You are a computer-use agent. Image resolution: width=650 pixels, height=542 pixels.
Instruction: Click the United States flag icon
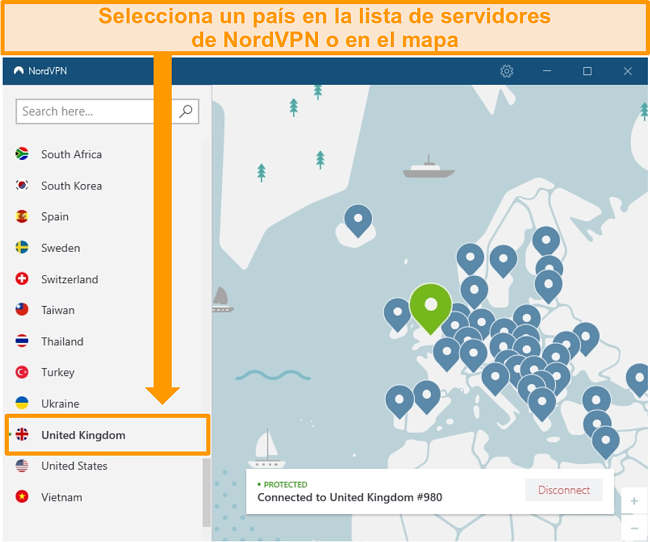[x=22, y=466]
